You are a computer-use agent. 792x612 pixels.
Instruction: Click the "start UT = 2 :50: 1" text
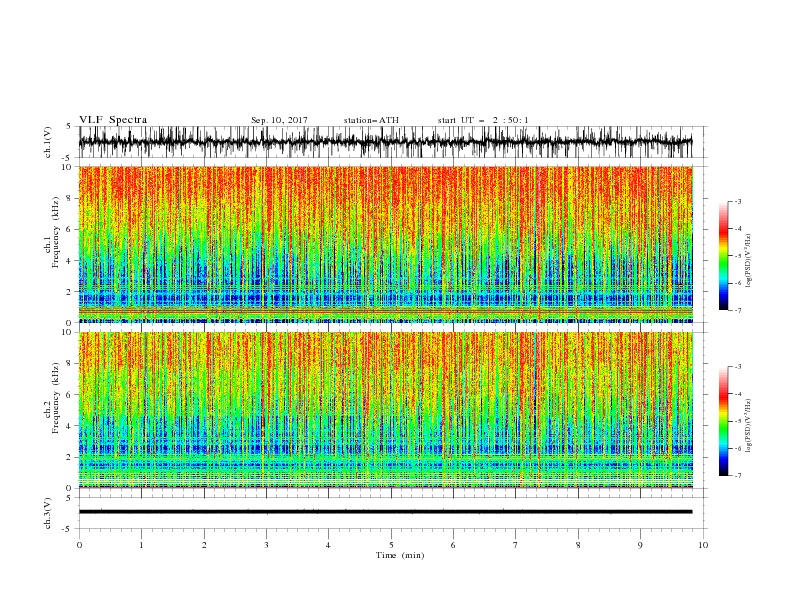(x=483, y=120)
